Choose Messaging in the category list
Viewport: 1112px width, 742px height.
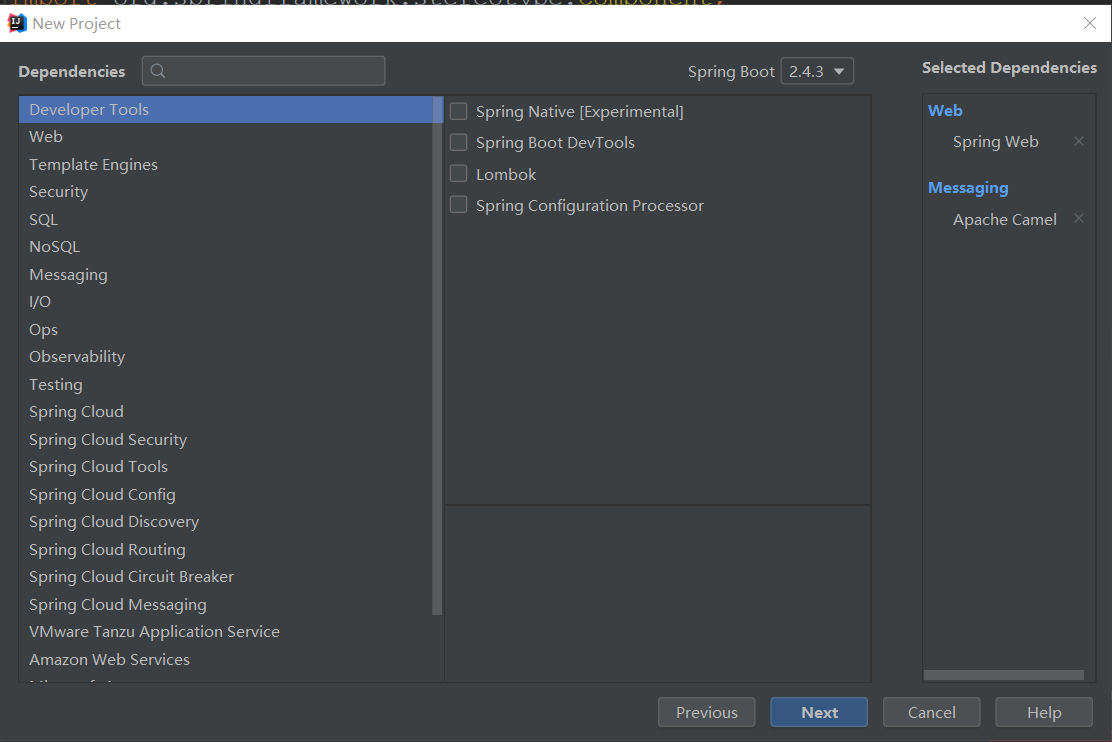tap(226, 275)
